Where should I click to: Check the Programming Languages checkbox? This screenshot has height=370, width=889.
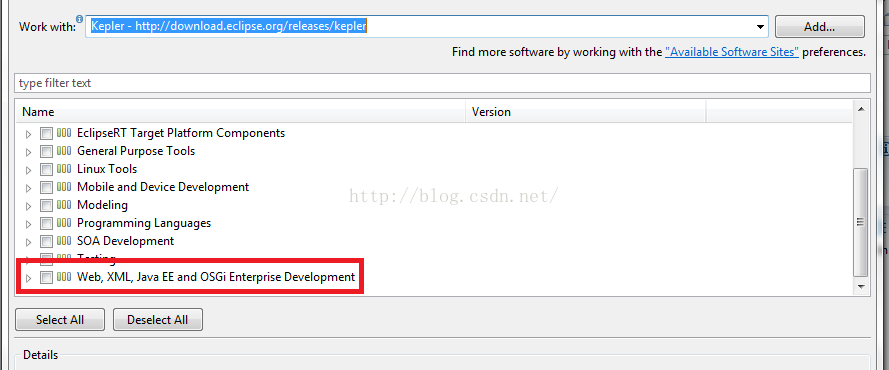pyautogui.click(x=46, y=224)
